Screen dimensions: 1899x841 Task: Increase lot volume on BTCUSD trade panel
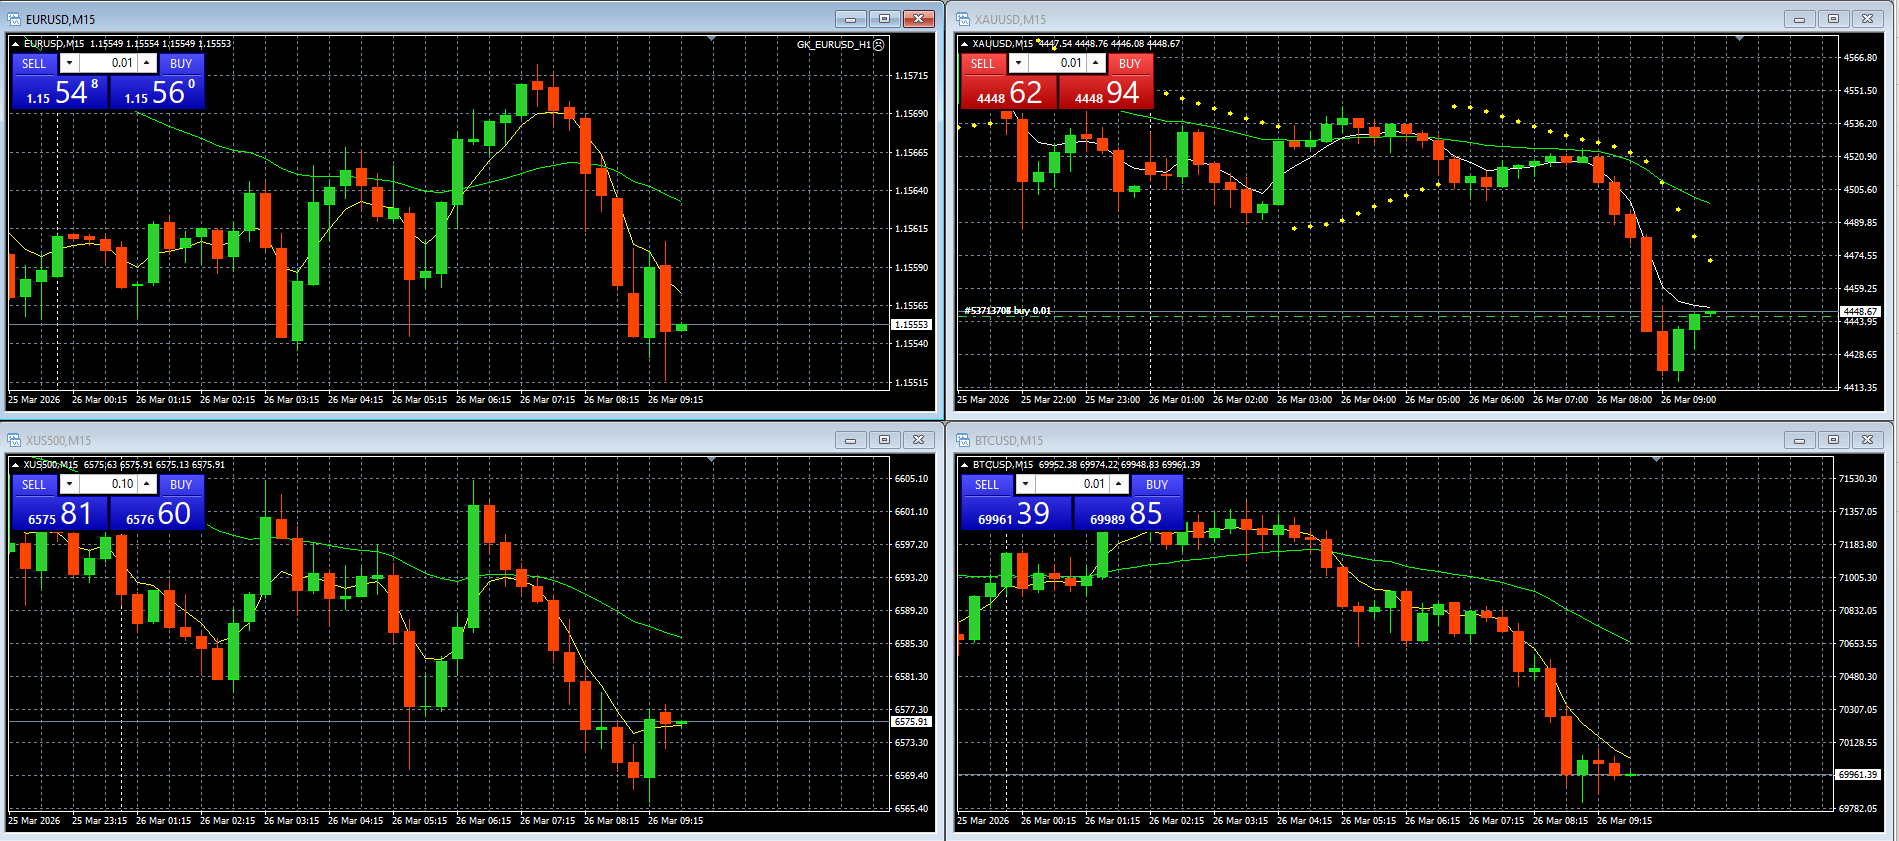[x=1119, y=484]
